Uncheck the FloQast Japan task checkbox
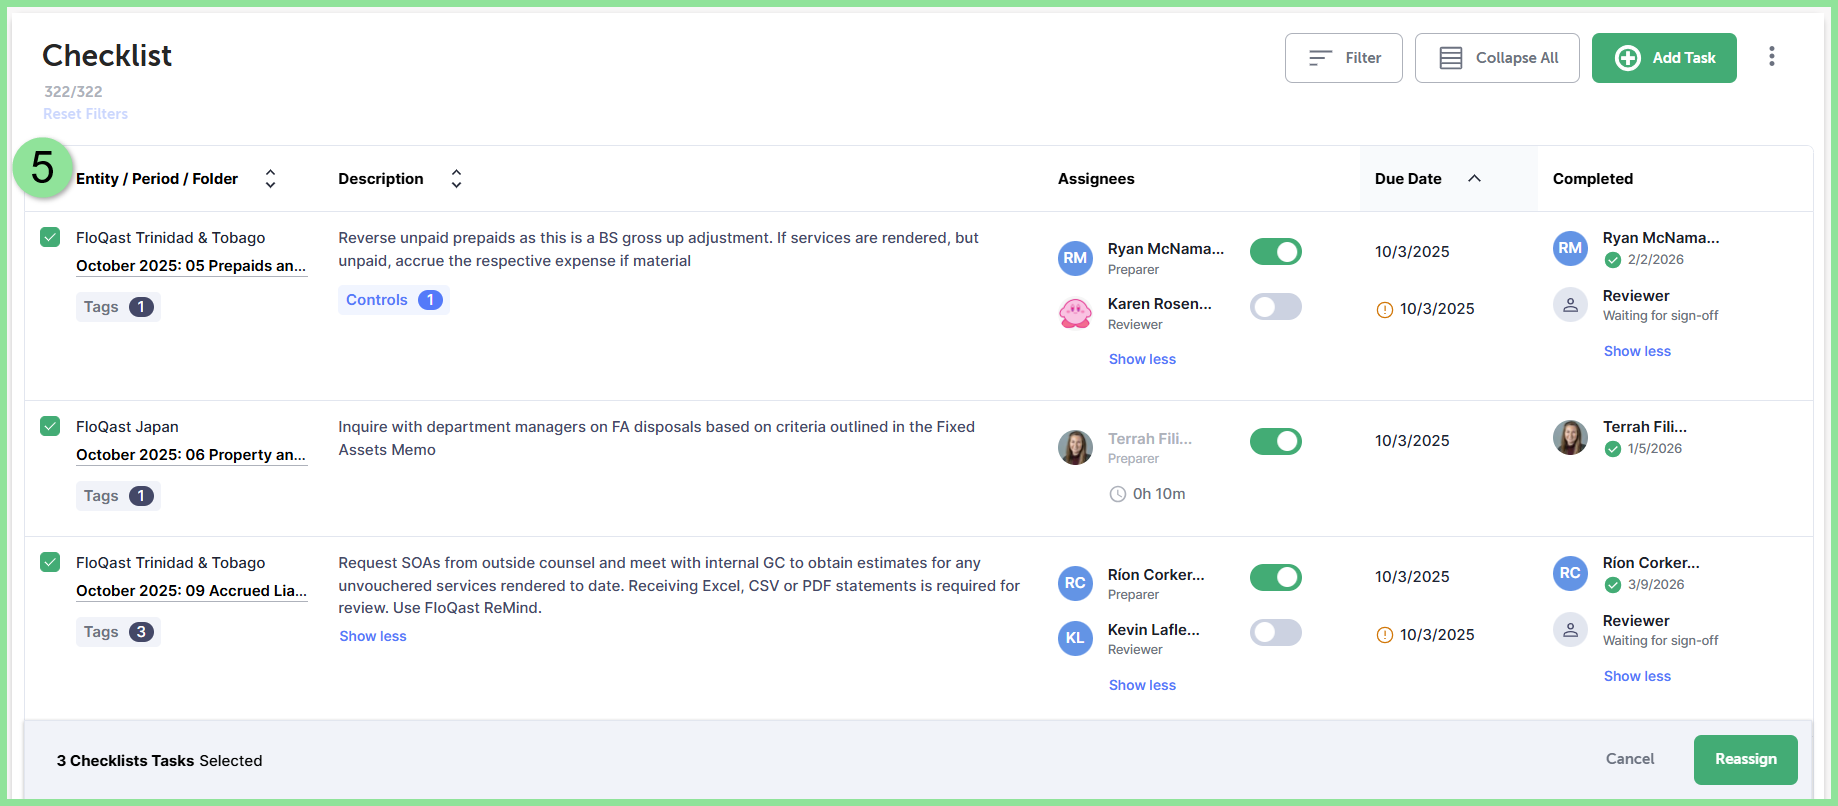1838x806 pixels. pyautogui.click(x=50, y=426)
